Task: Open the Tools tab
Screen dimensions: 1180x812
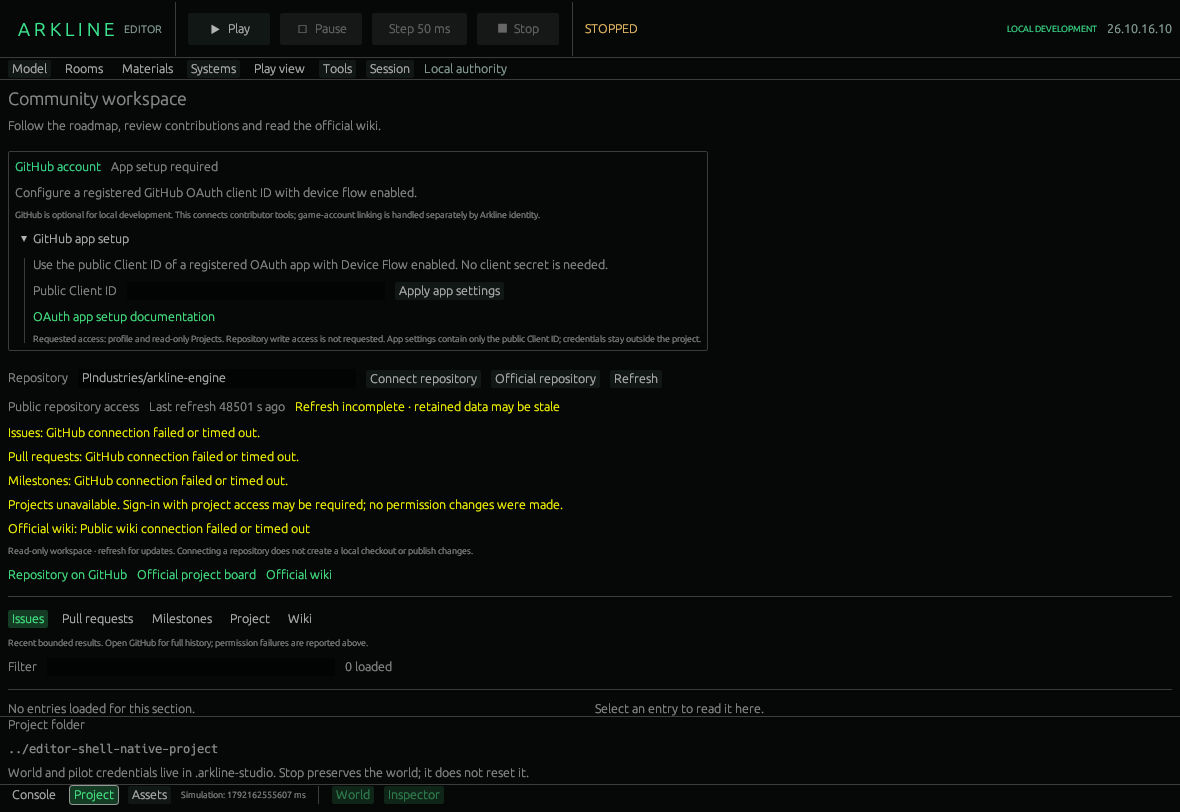Action: tap(337, 68)
